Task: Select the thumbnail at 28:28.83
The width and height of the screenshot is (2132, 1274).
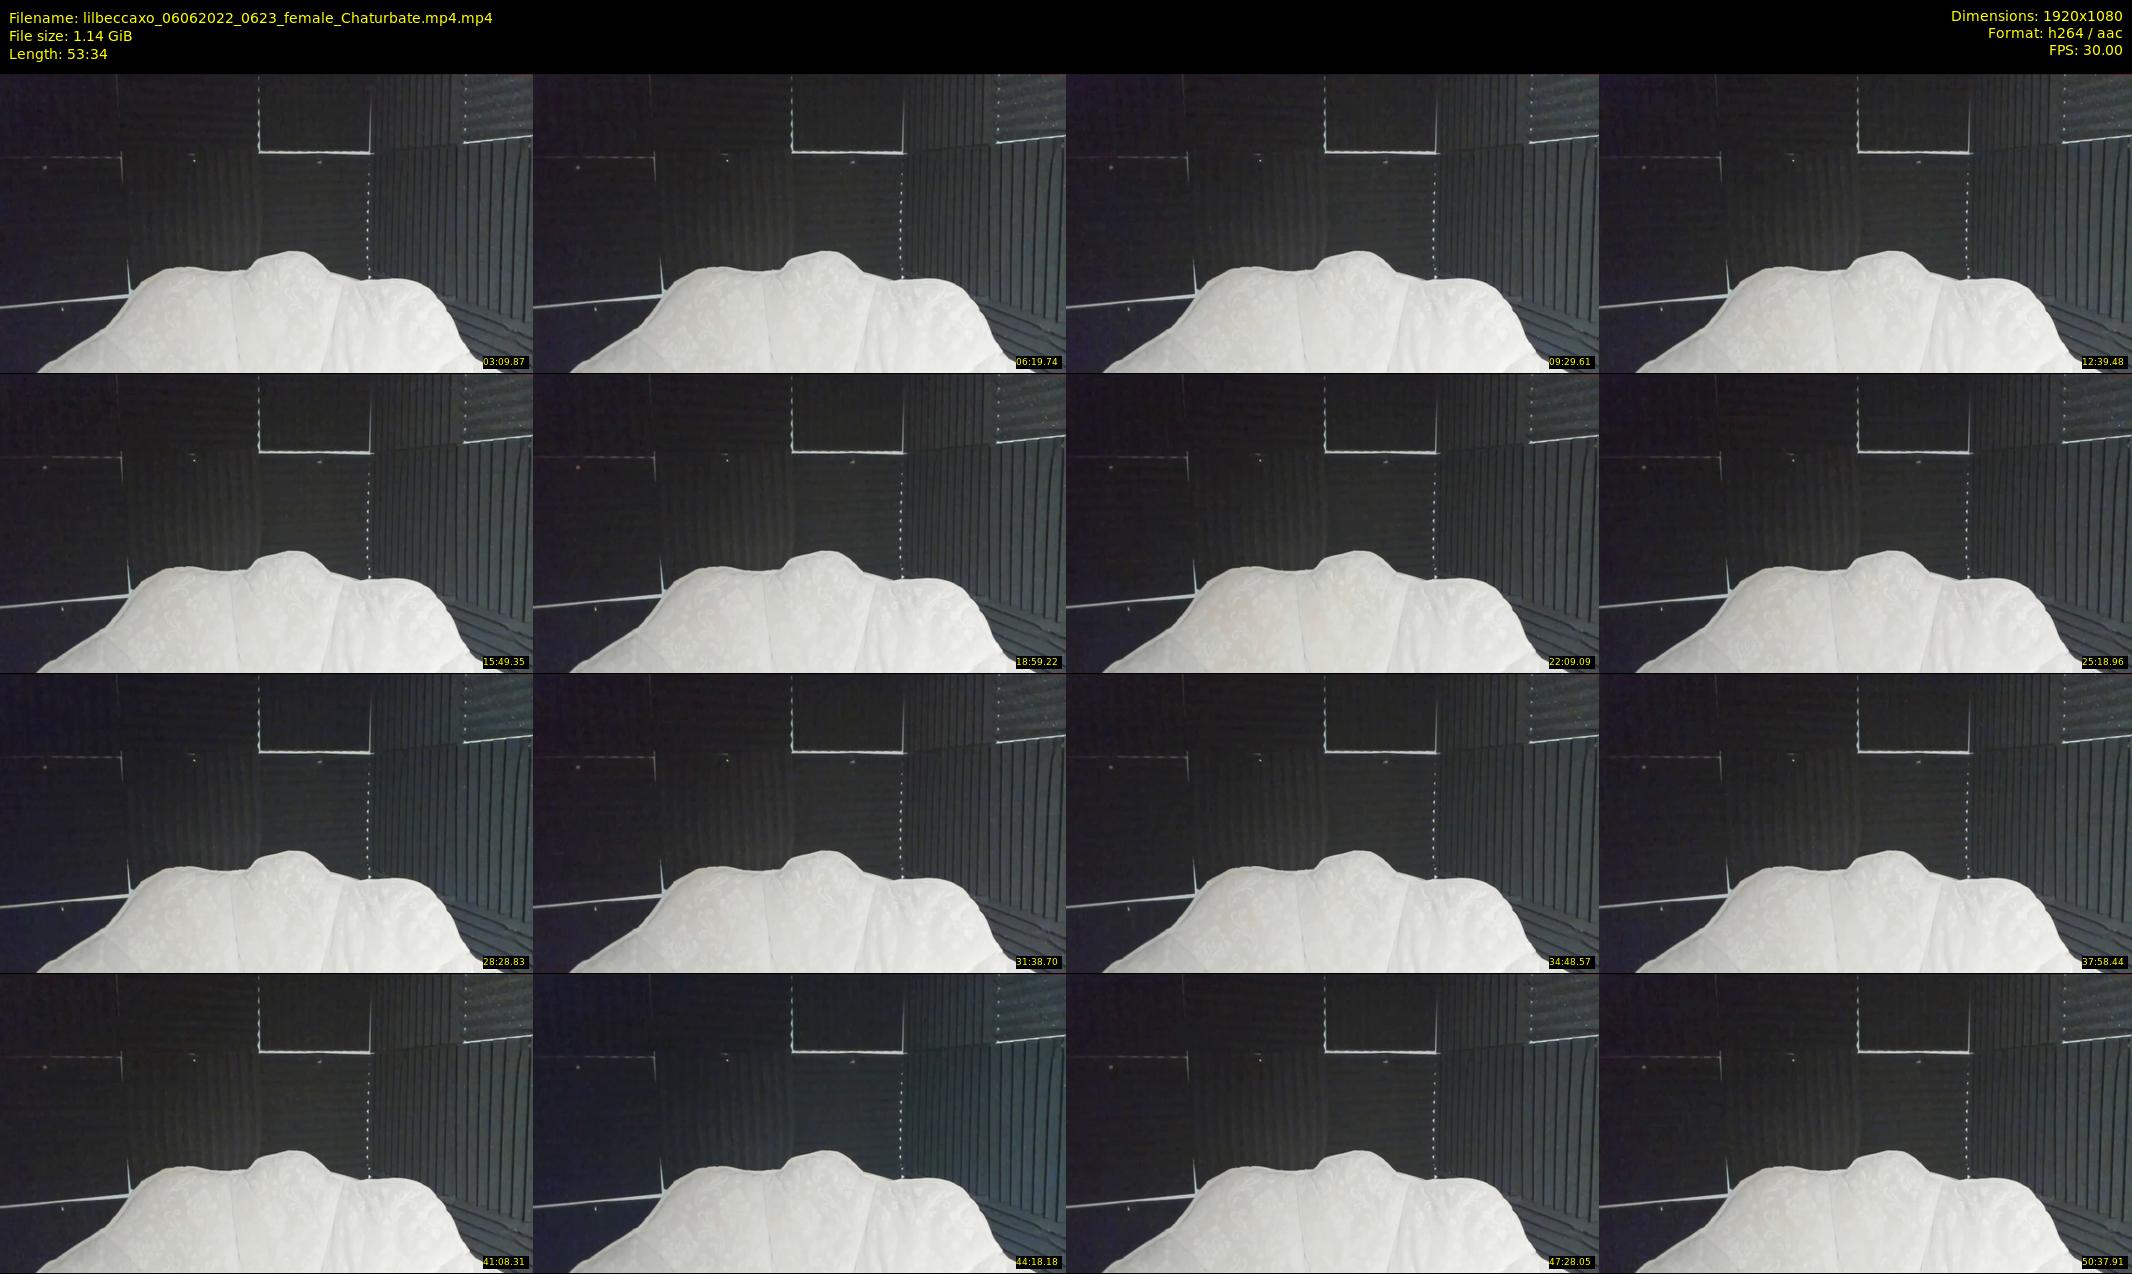Action: tap(266, 823)
